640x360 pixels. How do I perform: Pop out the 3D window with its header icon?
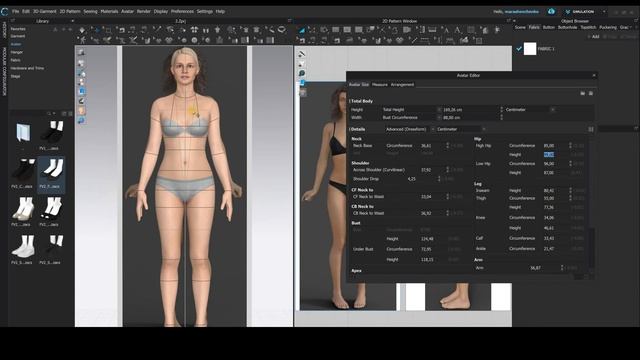pos(289,21)
